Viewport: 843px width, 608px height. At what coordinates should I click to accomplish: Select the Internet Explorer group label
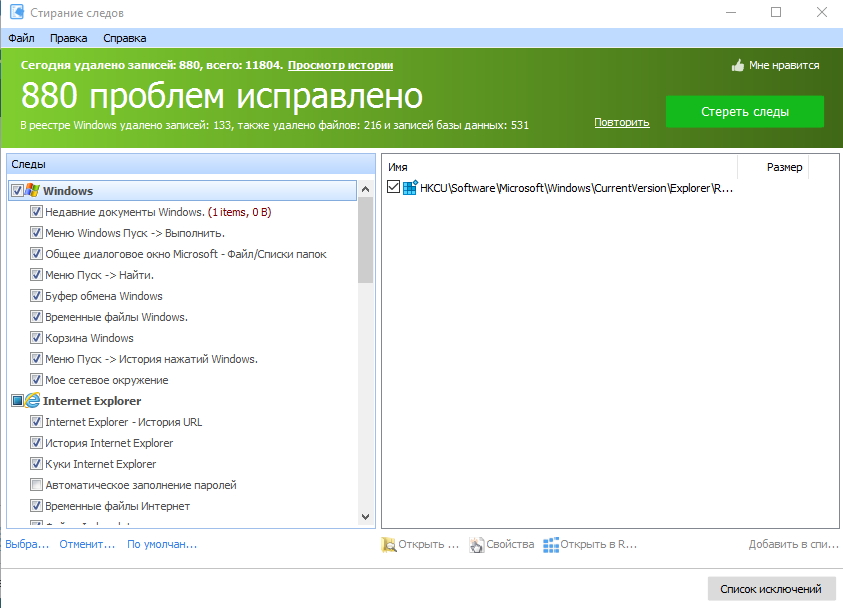pyautogui.click(x=92, y=401)
